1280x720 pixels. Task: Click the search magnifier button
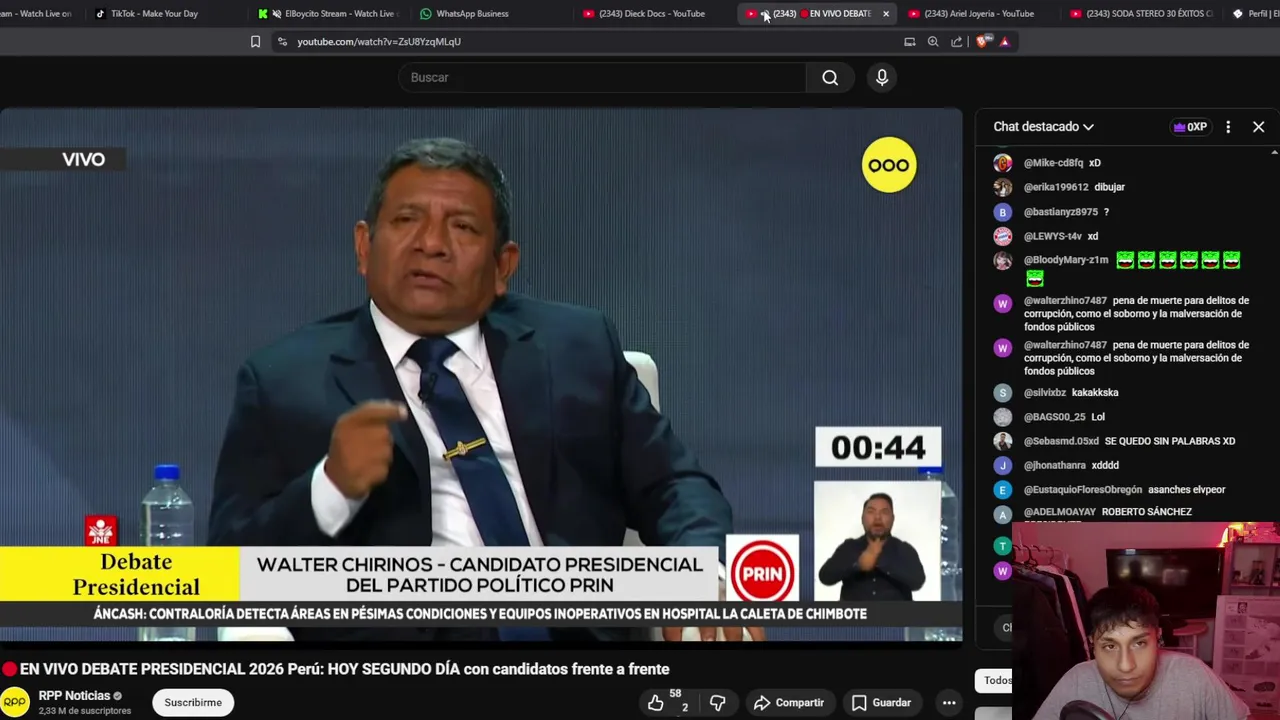pyautogui.click(x=830, y=78)
